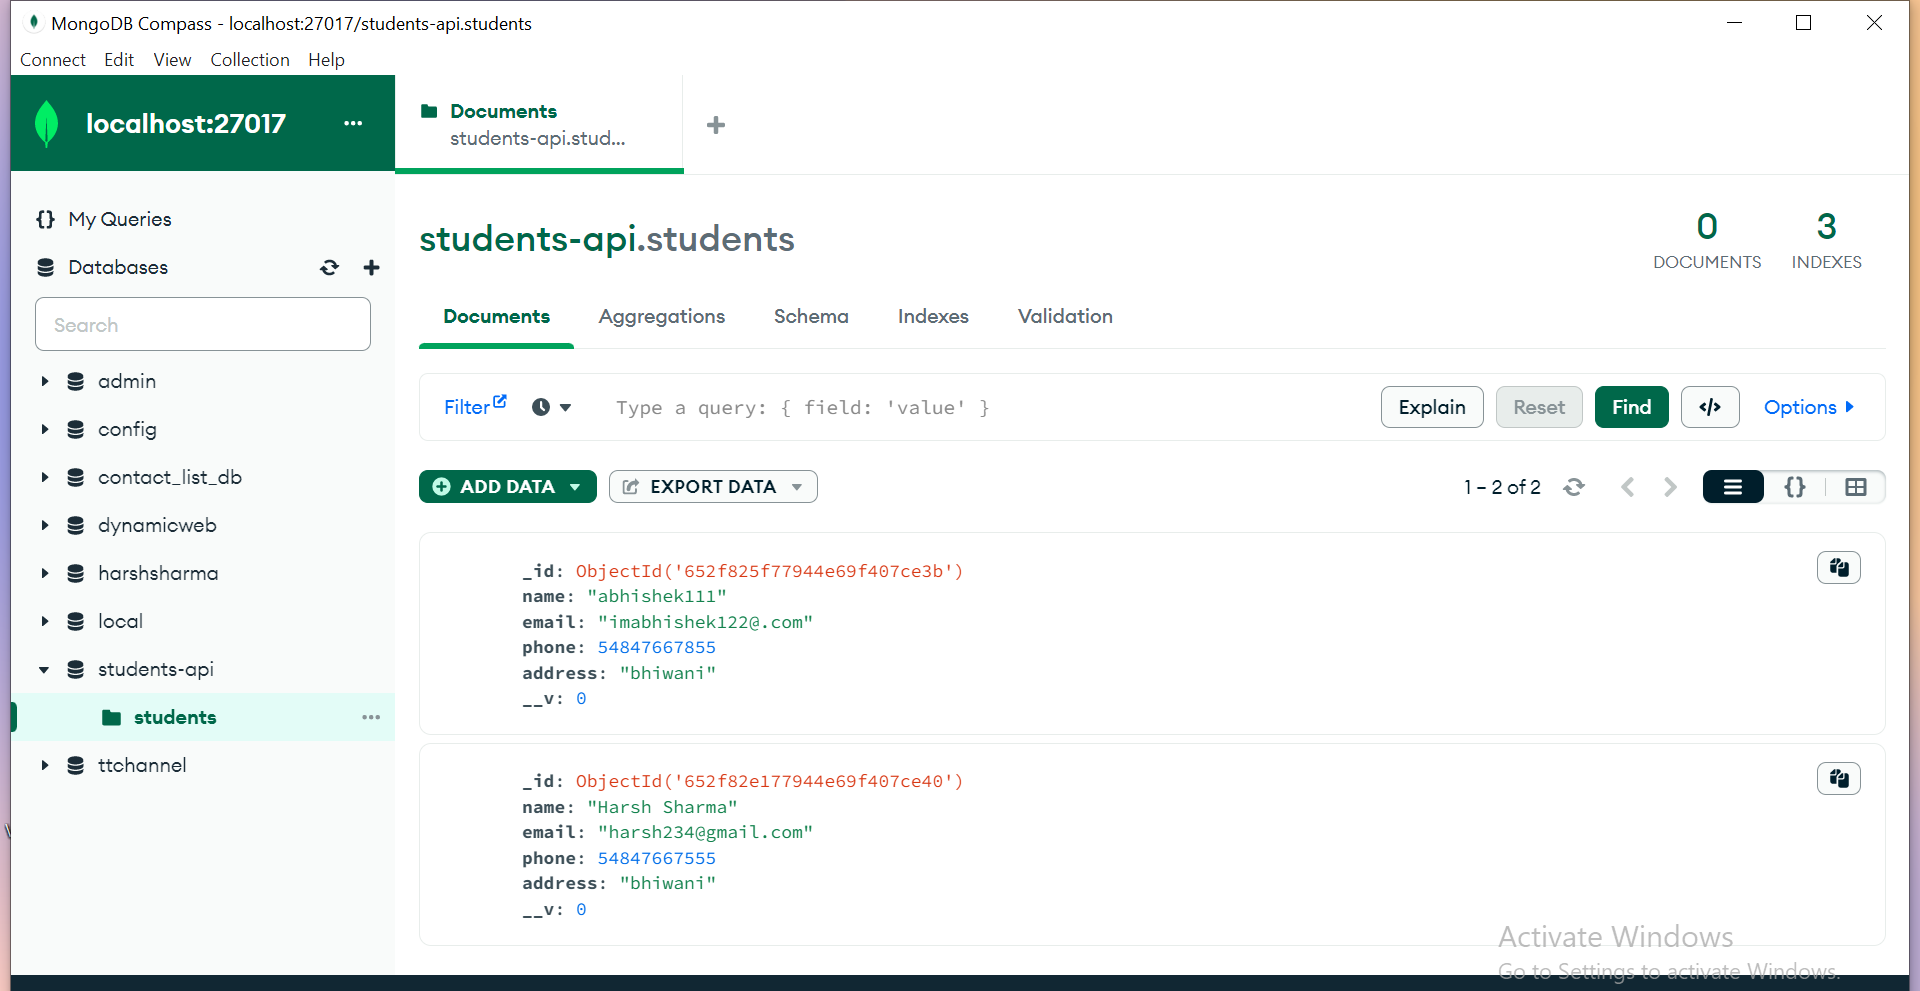Select the list view mode
Image resolution: width=1920 pixels, height=991 pixels.
(1733, 487)
